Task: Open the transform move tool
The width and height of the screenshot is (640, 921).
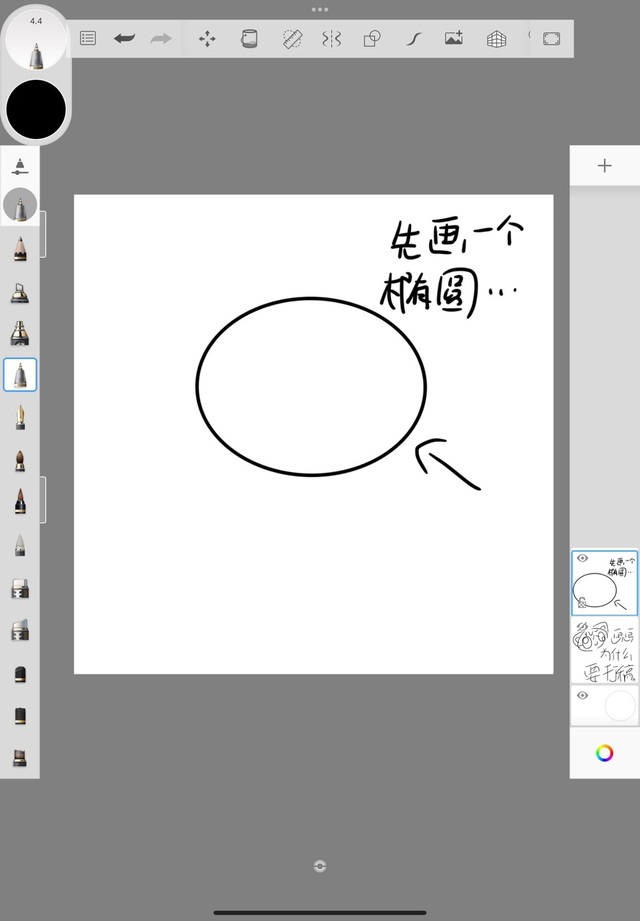Action: pyautogui.click(x=207, y=39)
